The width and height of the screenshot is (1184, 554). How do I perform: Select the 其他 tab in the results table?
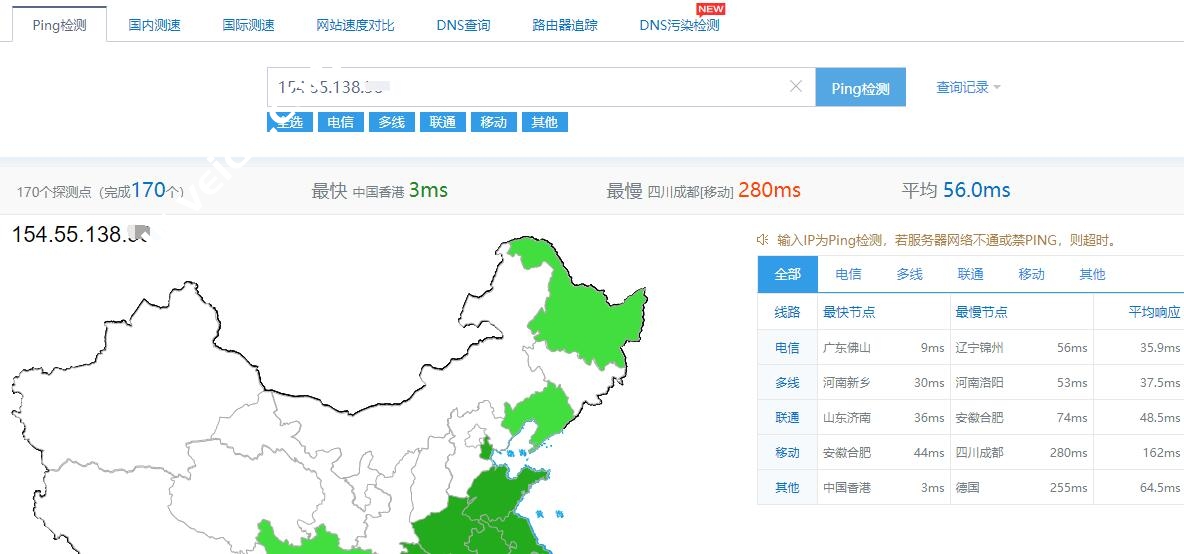(x=1092, y=274)
